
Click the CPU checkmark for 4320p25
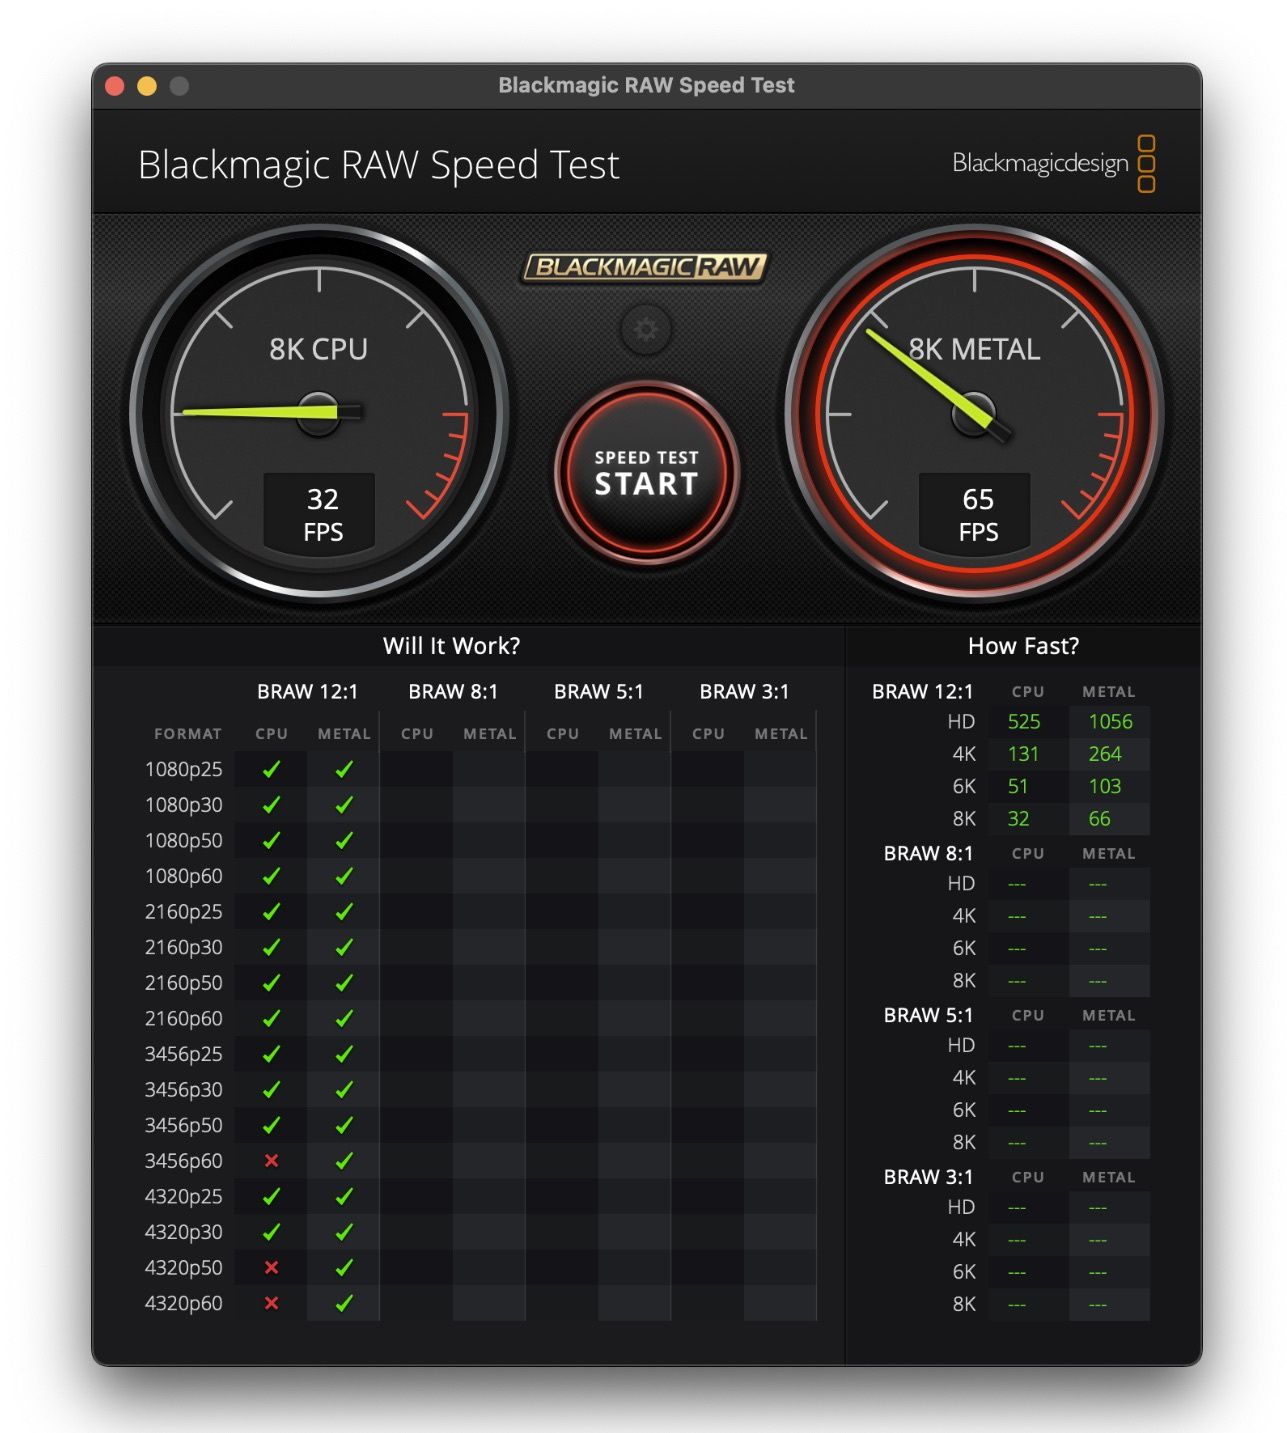click(271, 1196)
